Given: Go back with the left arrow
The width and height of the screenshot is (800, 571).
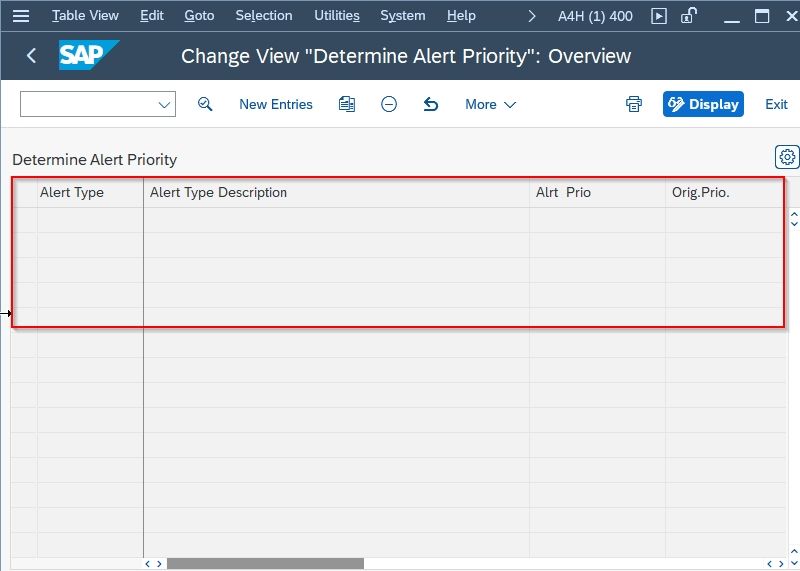Looking at the screenshot, I should click(x=32, y=55).
